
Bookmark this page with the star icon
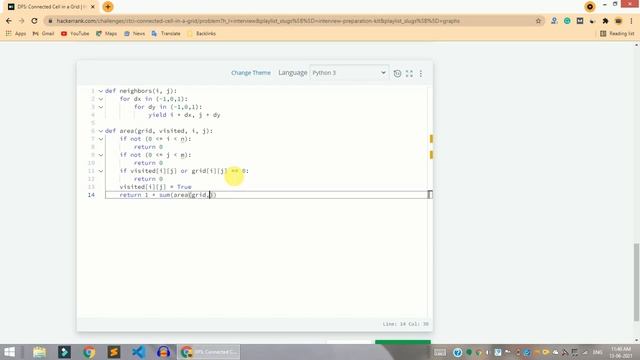[x=538, y=21]
